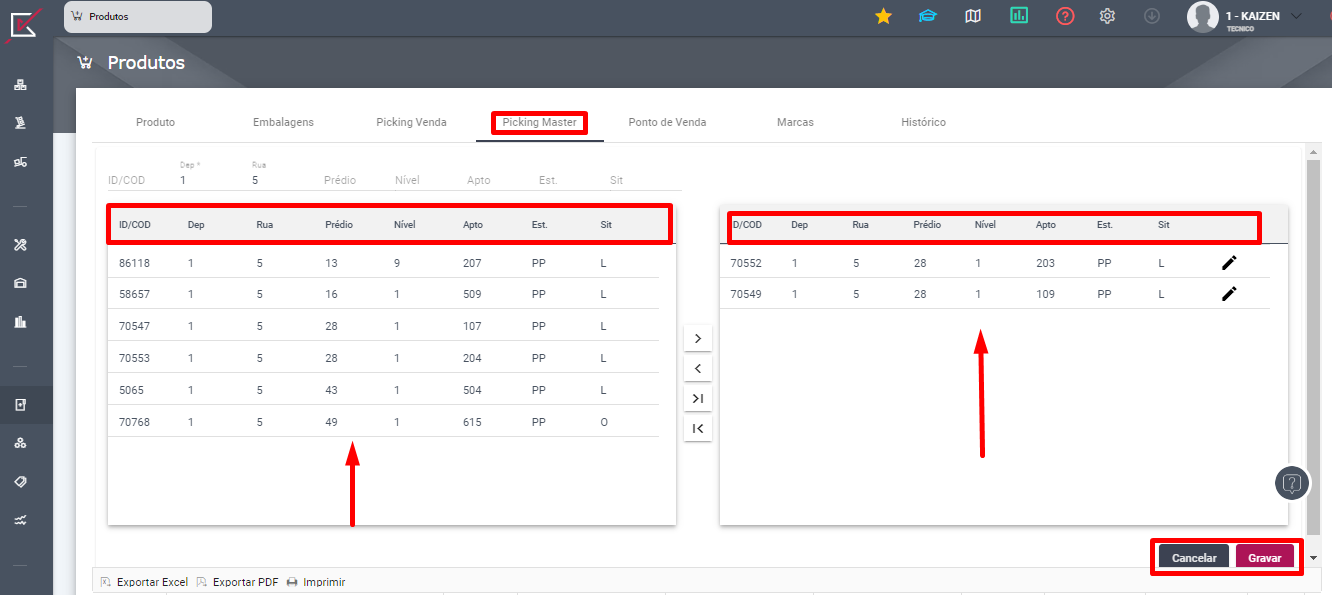This screenshot has width=1332, height=595.
Task: Click Imprimir to print
Action: pyautogui.click(x=316, y=582)
